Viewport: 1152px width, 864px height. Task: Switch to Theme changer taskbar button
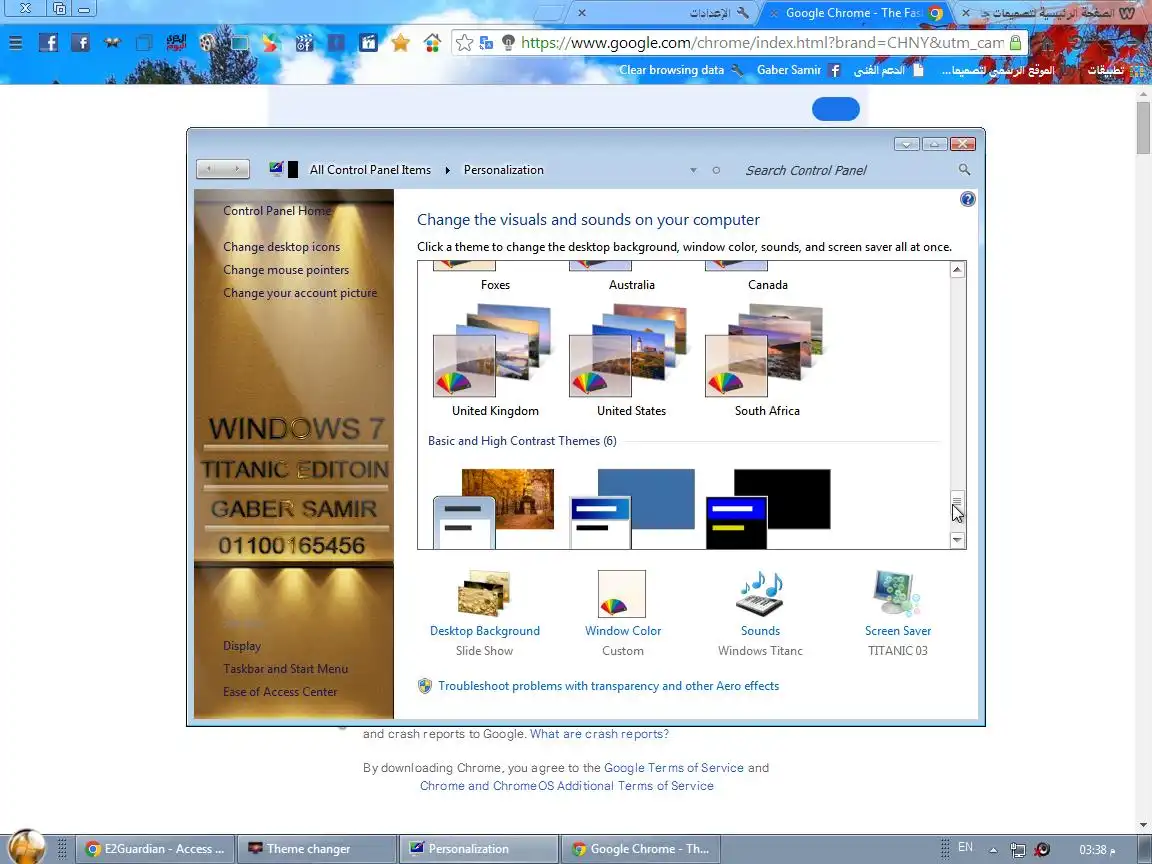317,849
